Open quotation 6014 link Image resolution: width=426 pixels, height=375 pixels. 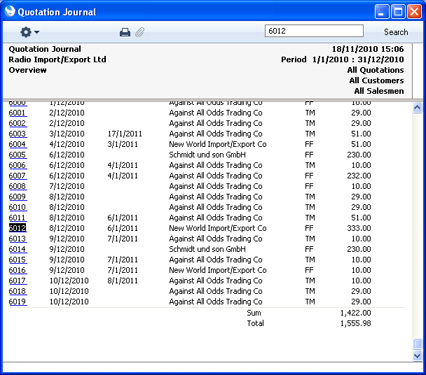(17, 249)
